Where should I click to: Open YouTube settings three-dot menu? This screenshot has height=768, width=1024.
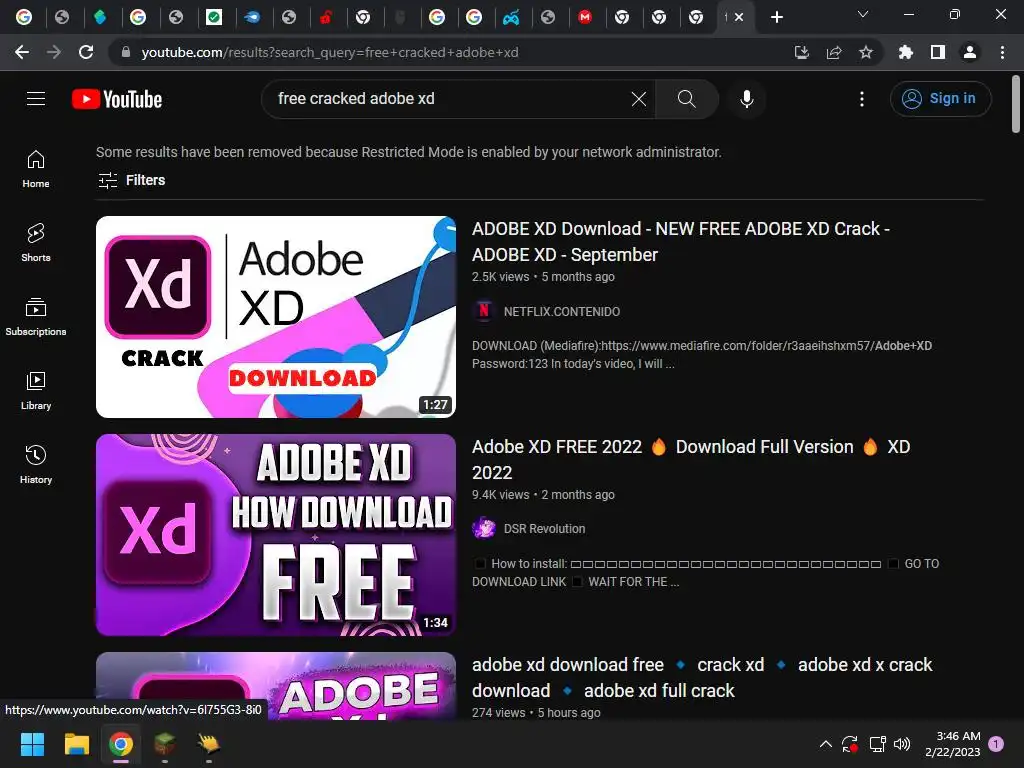coord(861,99)
